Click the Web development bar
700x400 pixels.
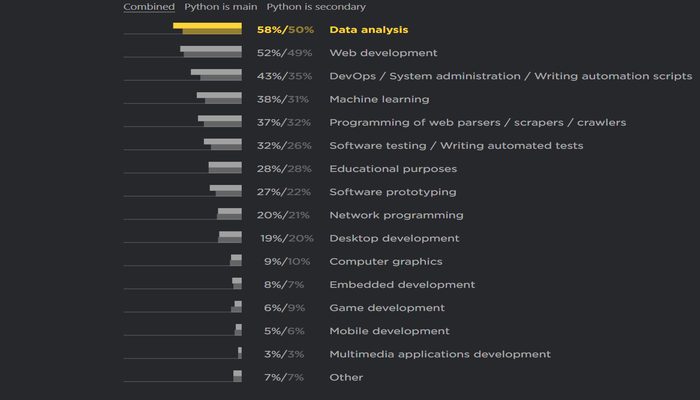[211, 51]
